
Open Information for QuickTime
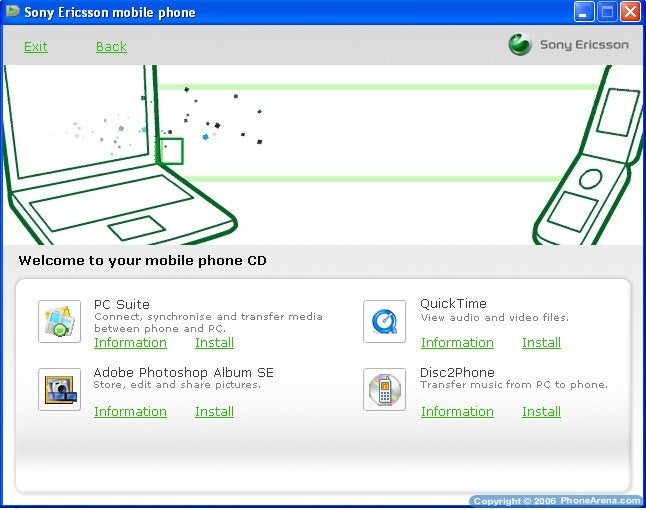(x=457, y=343)
